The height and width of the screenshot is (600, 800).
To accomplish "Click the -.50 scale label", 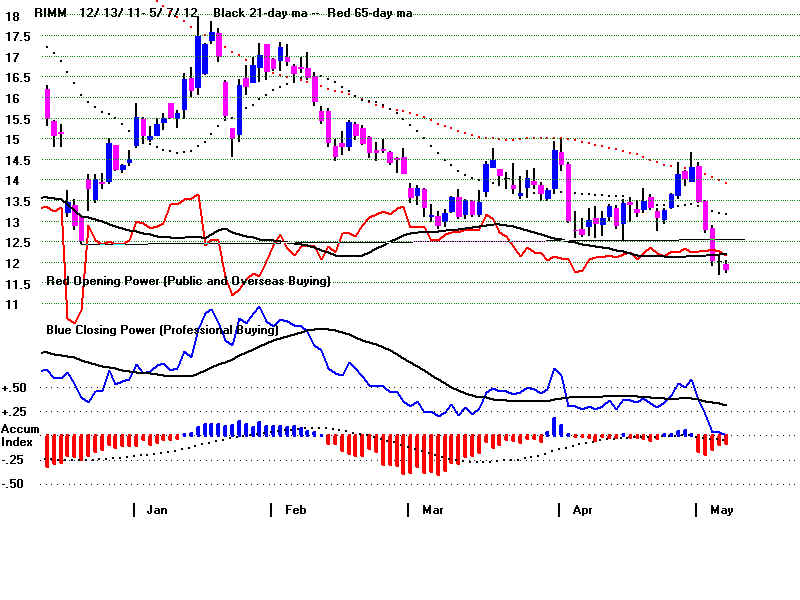I will point(13,484).
